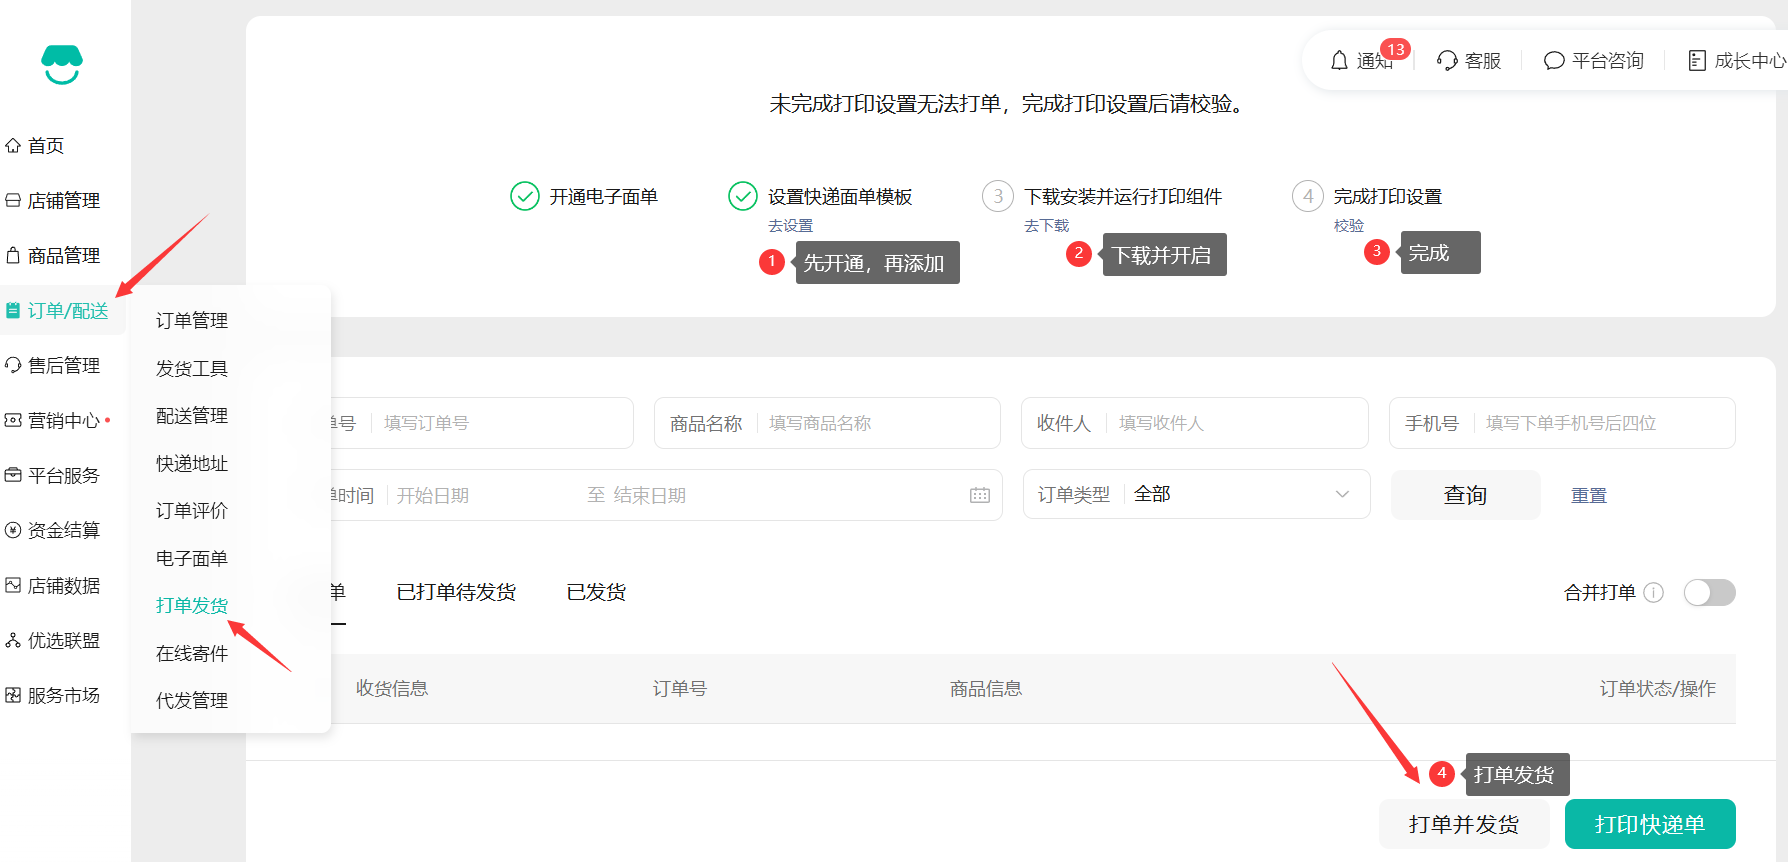Click the info icon beside 合并打单
Image resolution: width=1788 pixels, height=862 pixels.
(1654, 593)
